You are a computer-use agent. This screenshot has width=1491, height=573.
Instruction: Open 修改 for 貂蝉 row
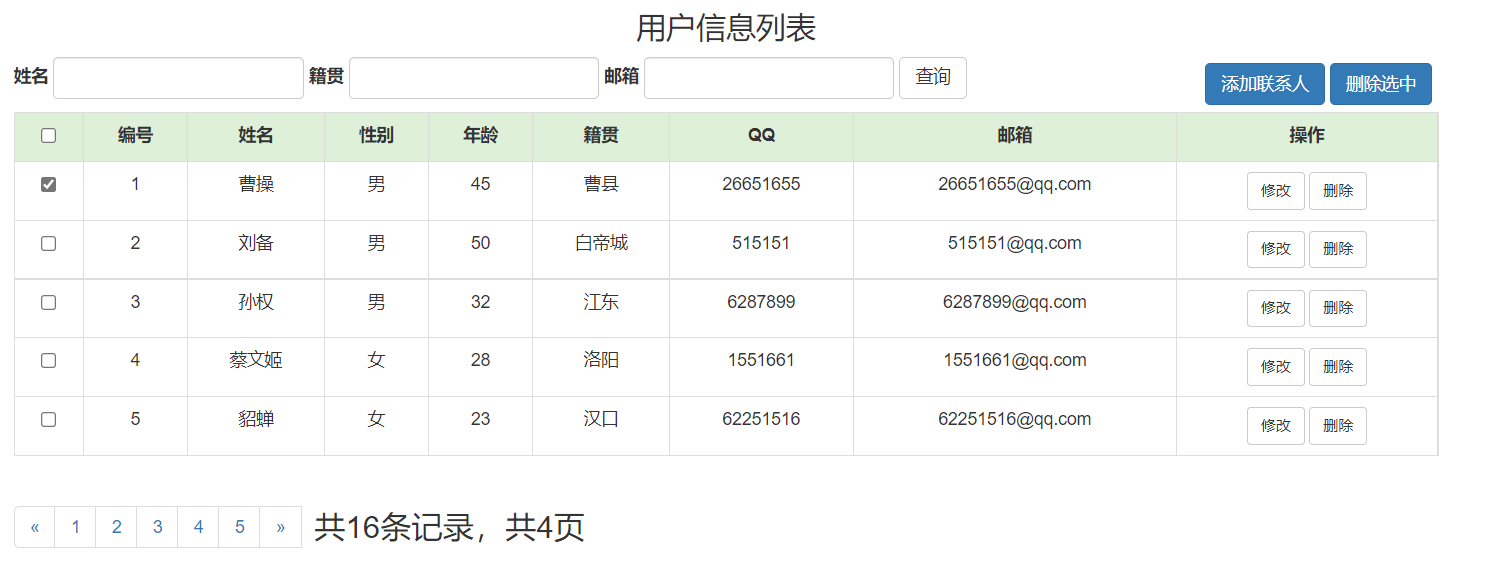pyautogui.click(x=1275, y=426)
